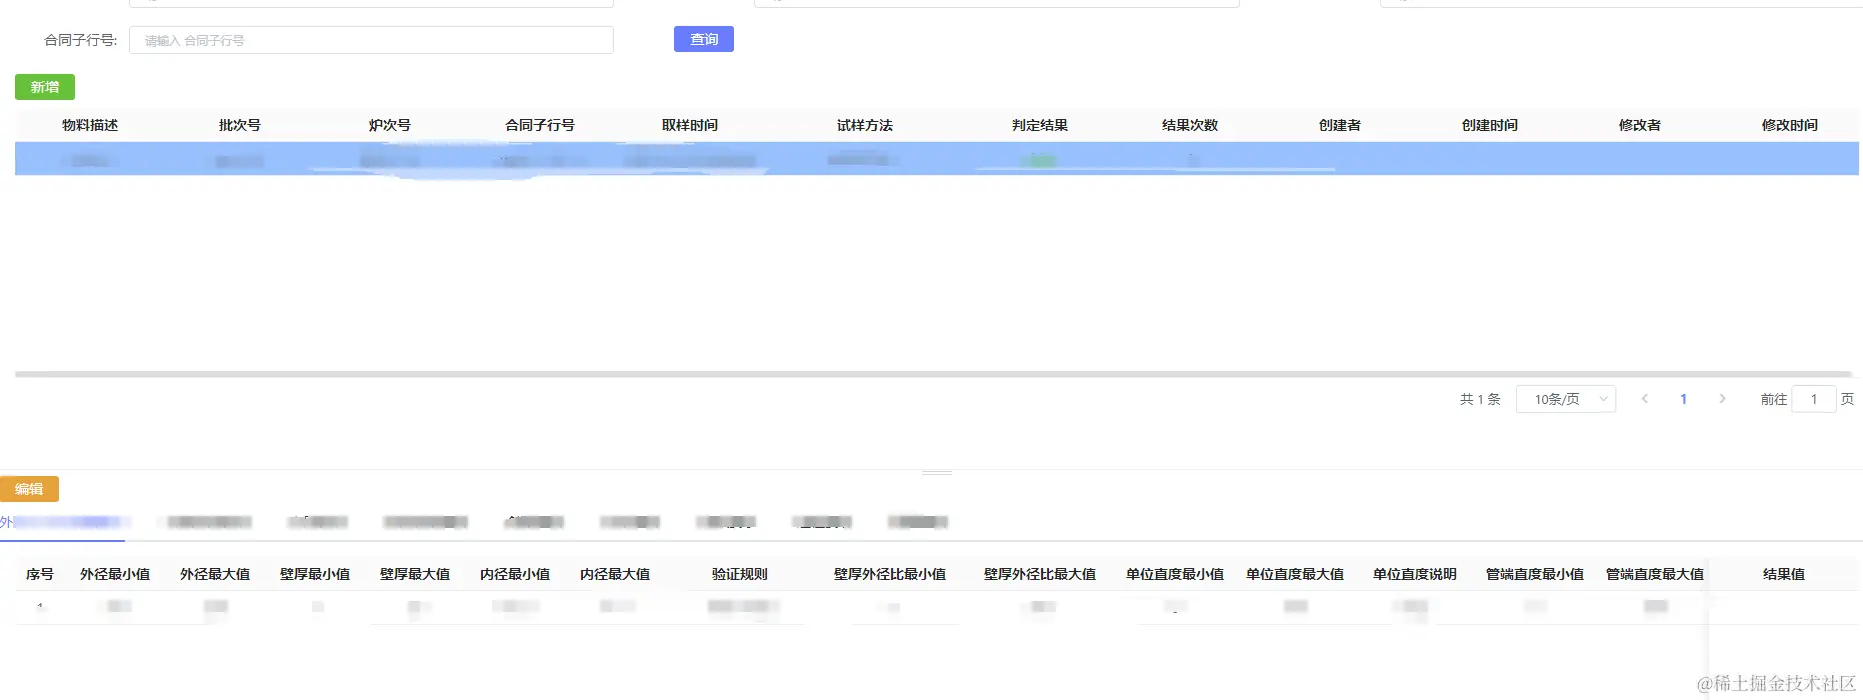The height and width of the screenshot is (700, 1863).
Task: Click the 判定结果 column header
Action: (1040, 125)
